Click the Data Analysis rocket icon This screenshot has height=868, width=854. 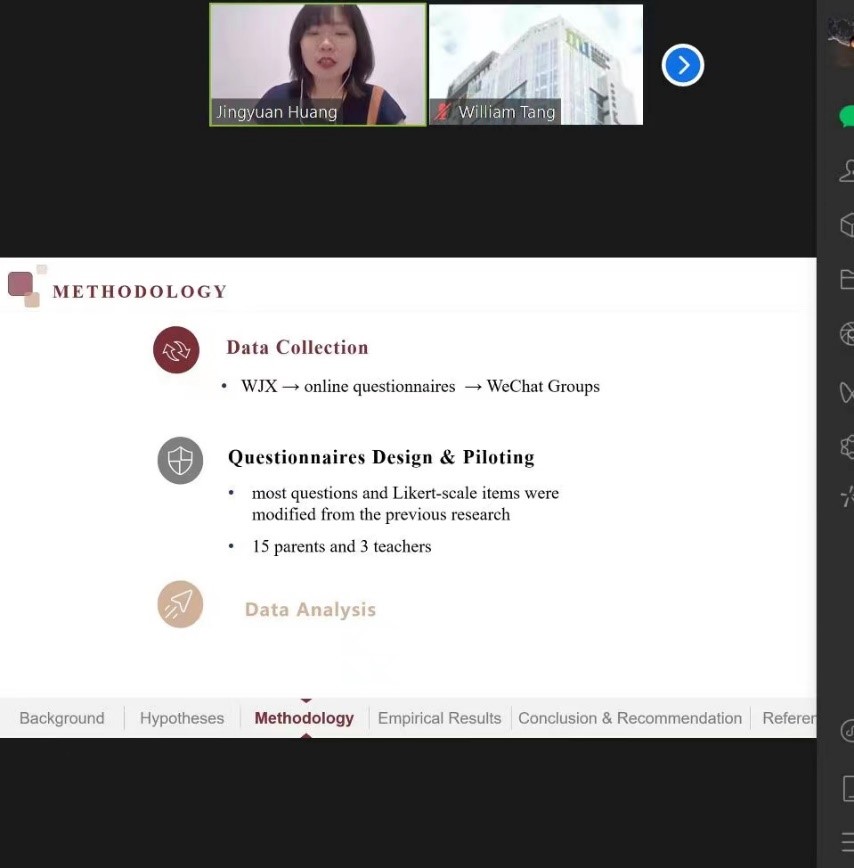click(180, 604)
